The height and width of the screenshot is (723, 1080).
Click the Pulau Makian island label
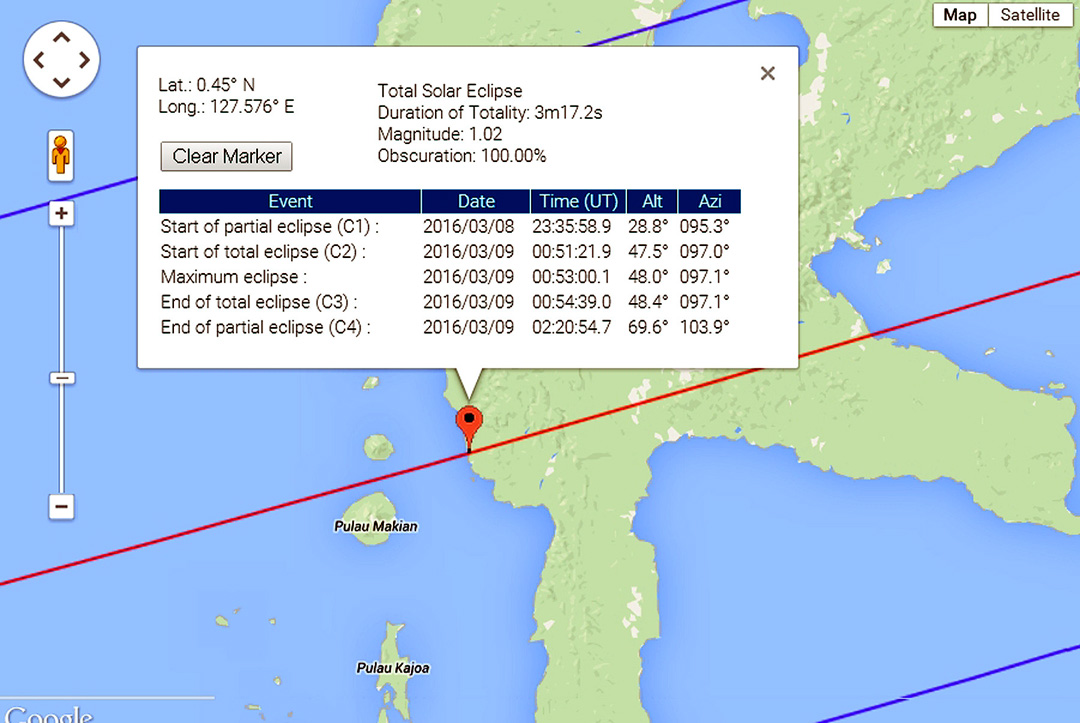(376, 526)
